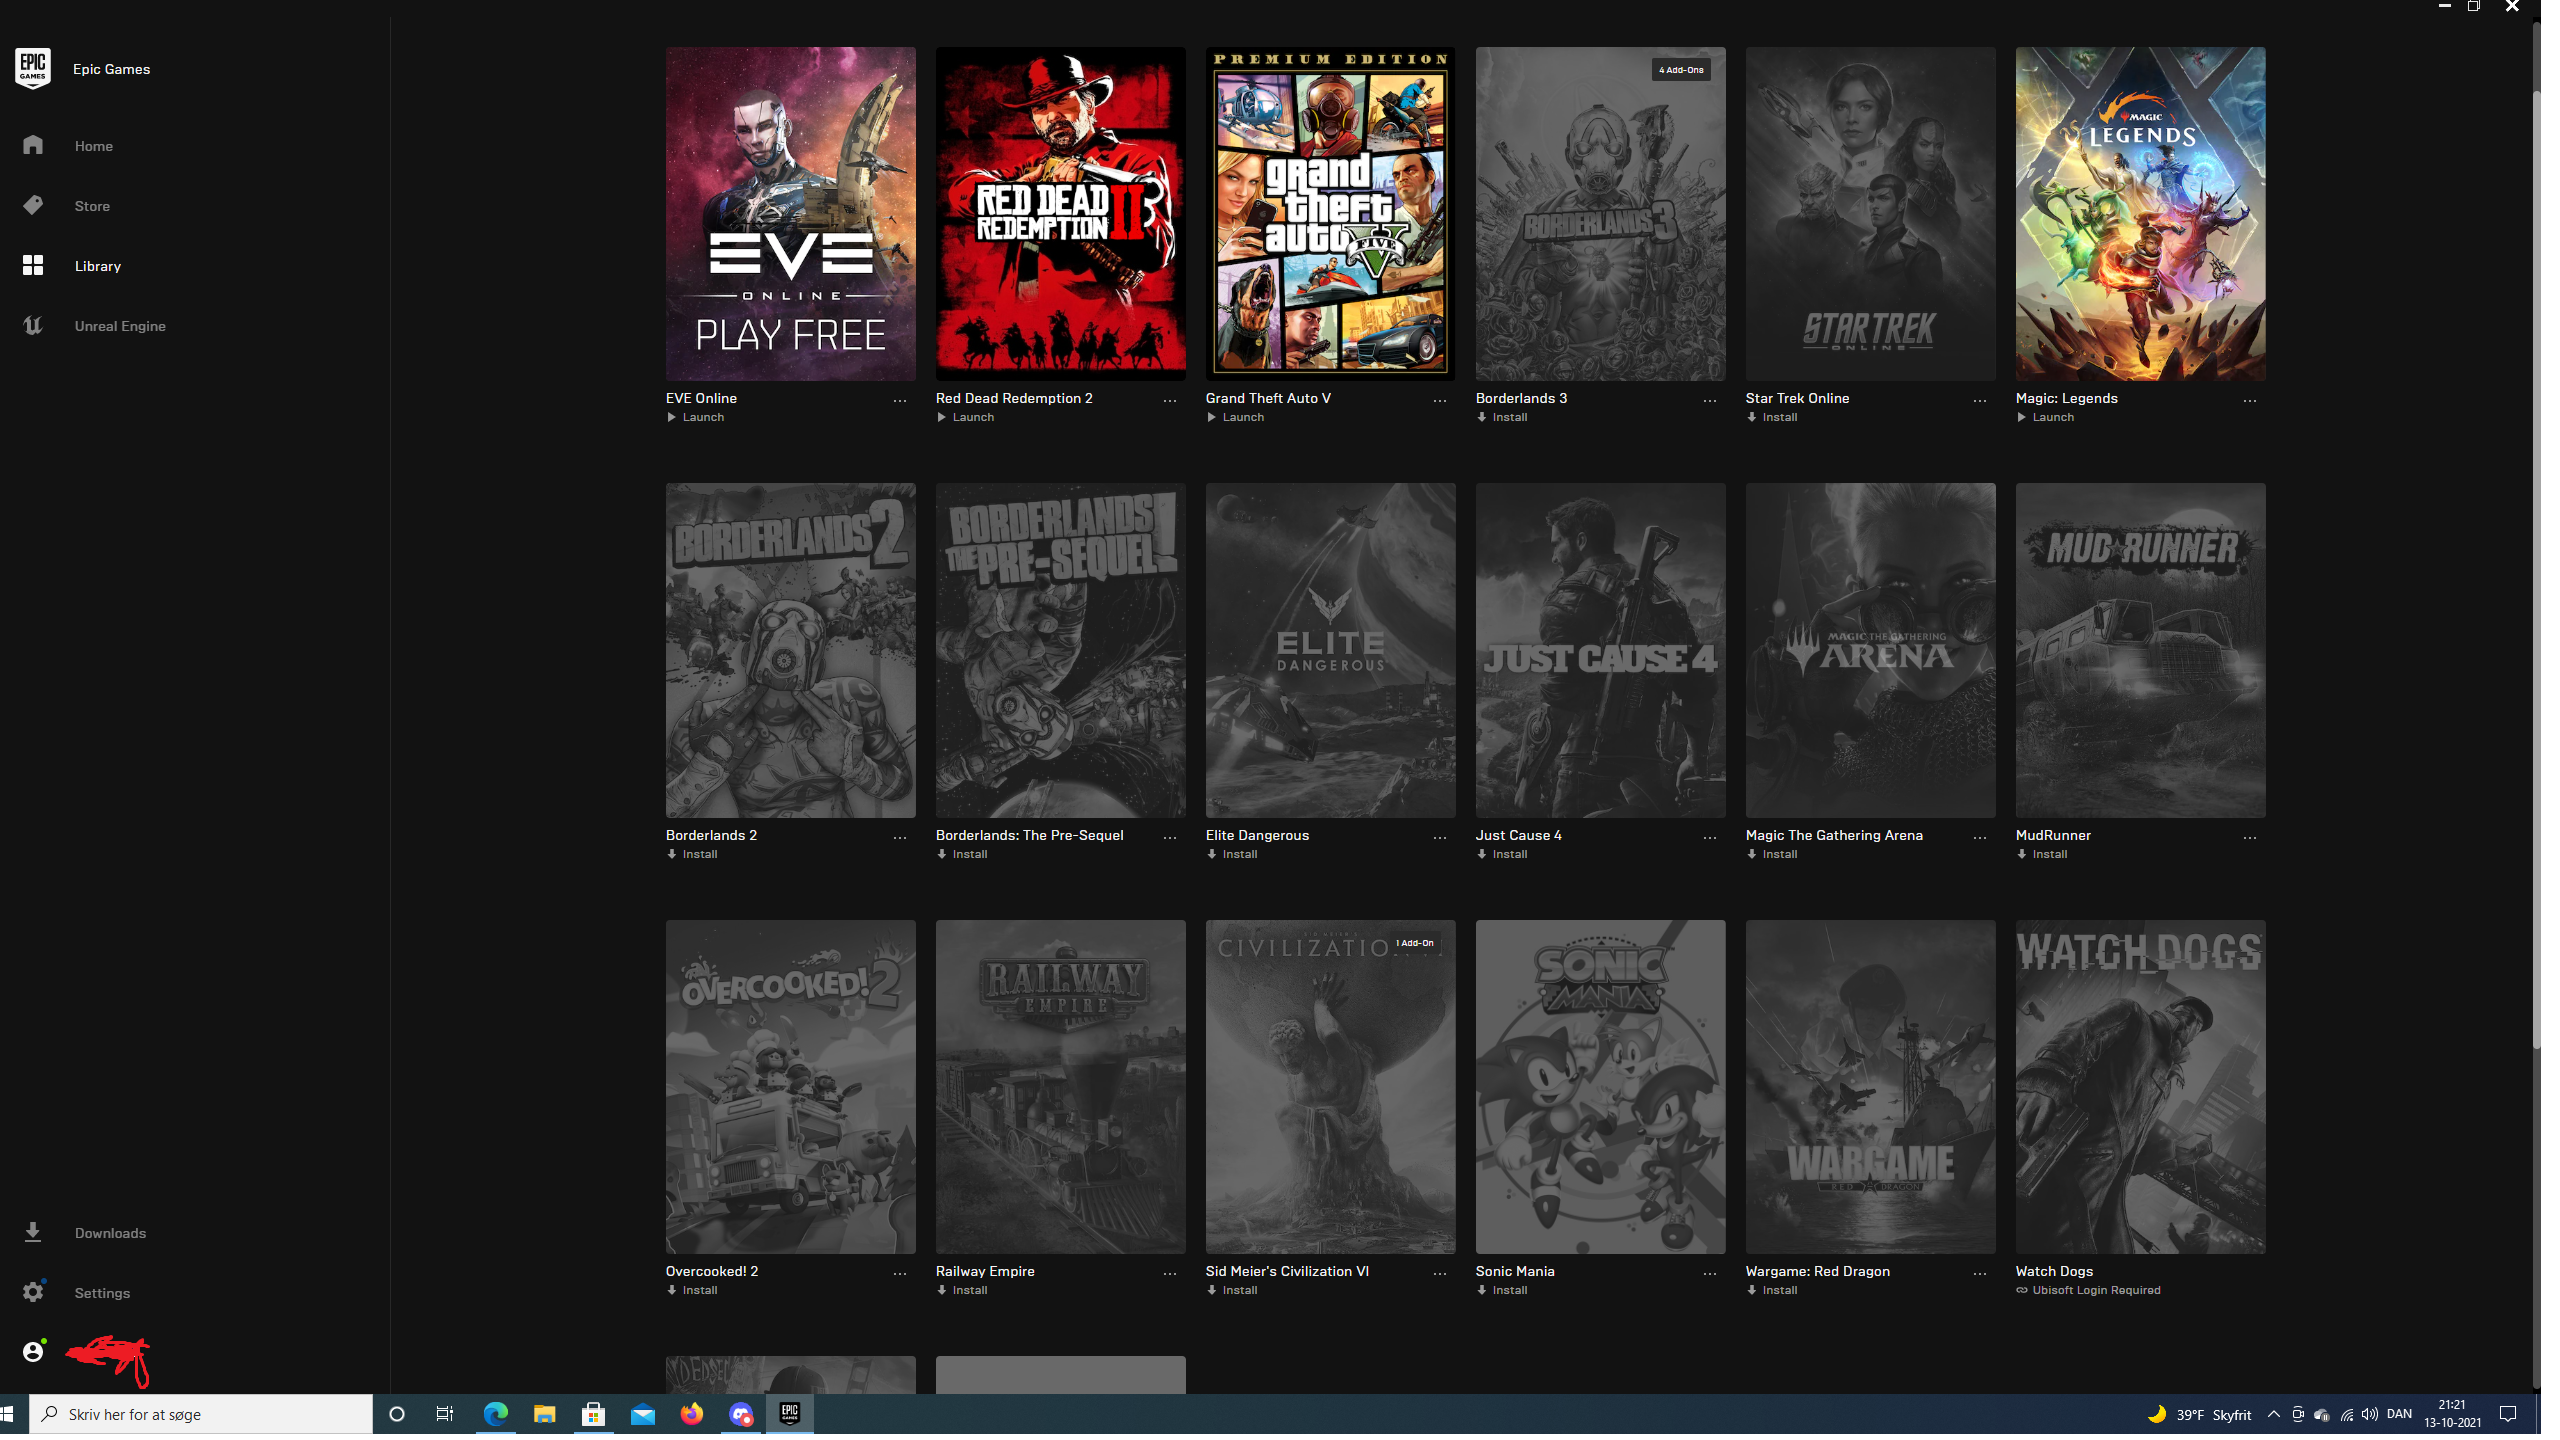2560x1440 pixels.
Task: Open Magic The Gathering Arena options menu
Action: pyautogui.click(x=1980, y=838)
